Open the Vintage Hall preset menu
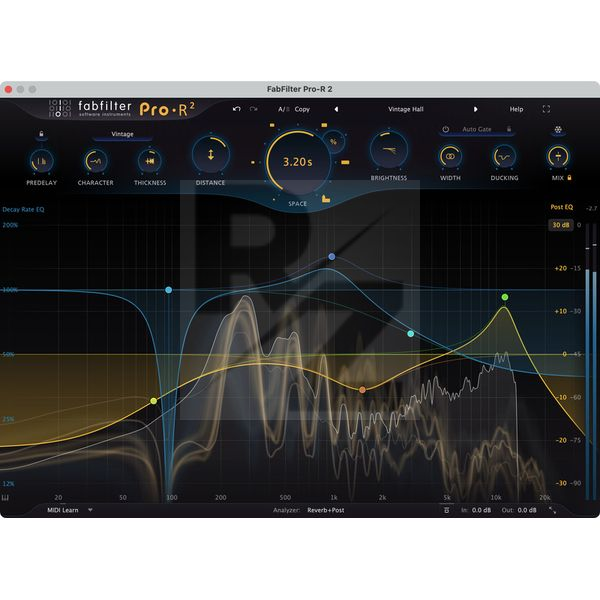This screenshot has width=600, height=600. point(406,109)
